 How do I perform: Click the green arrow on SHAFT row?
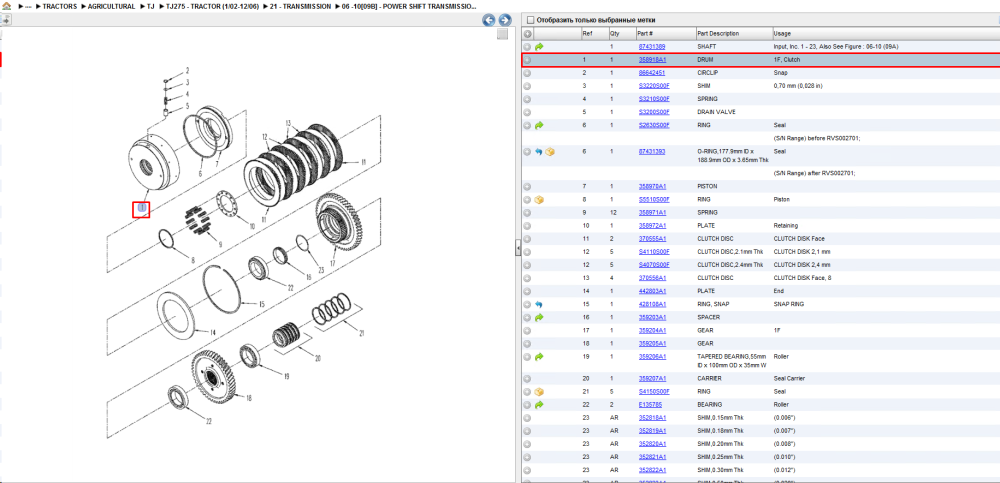pyautogui.click(x=539, y=47)
